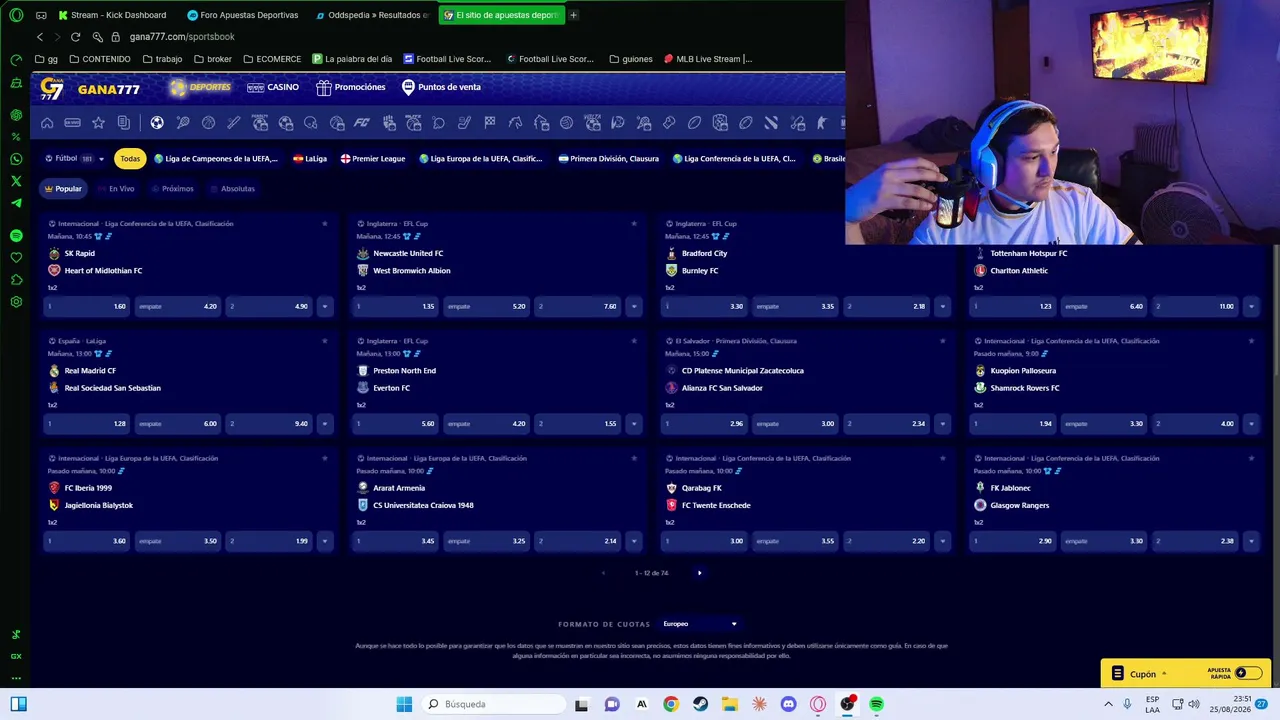
Task: Open Discord from the taskbar
Action: tap(788, 704)
